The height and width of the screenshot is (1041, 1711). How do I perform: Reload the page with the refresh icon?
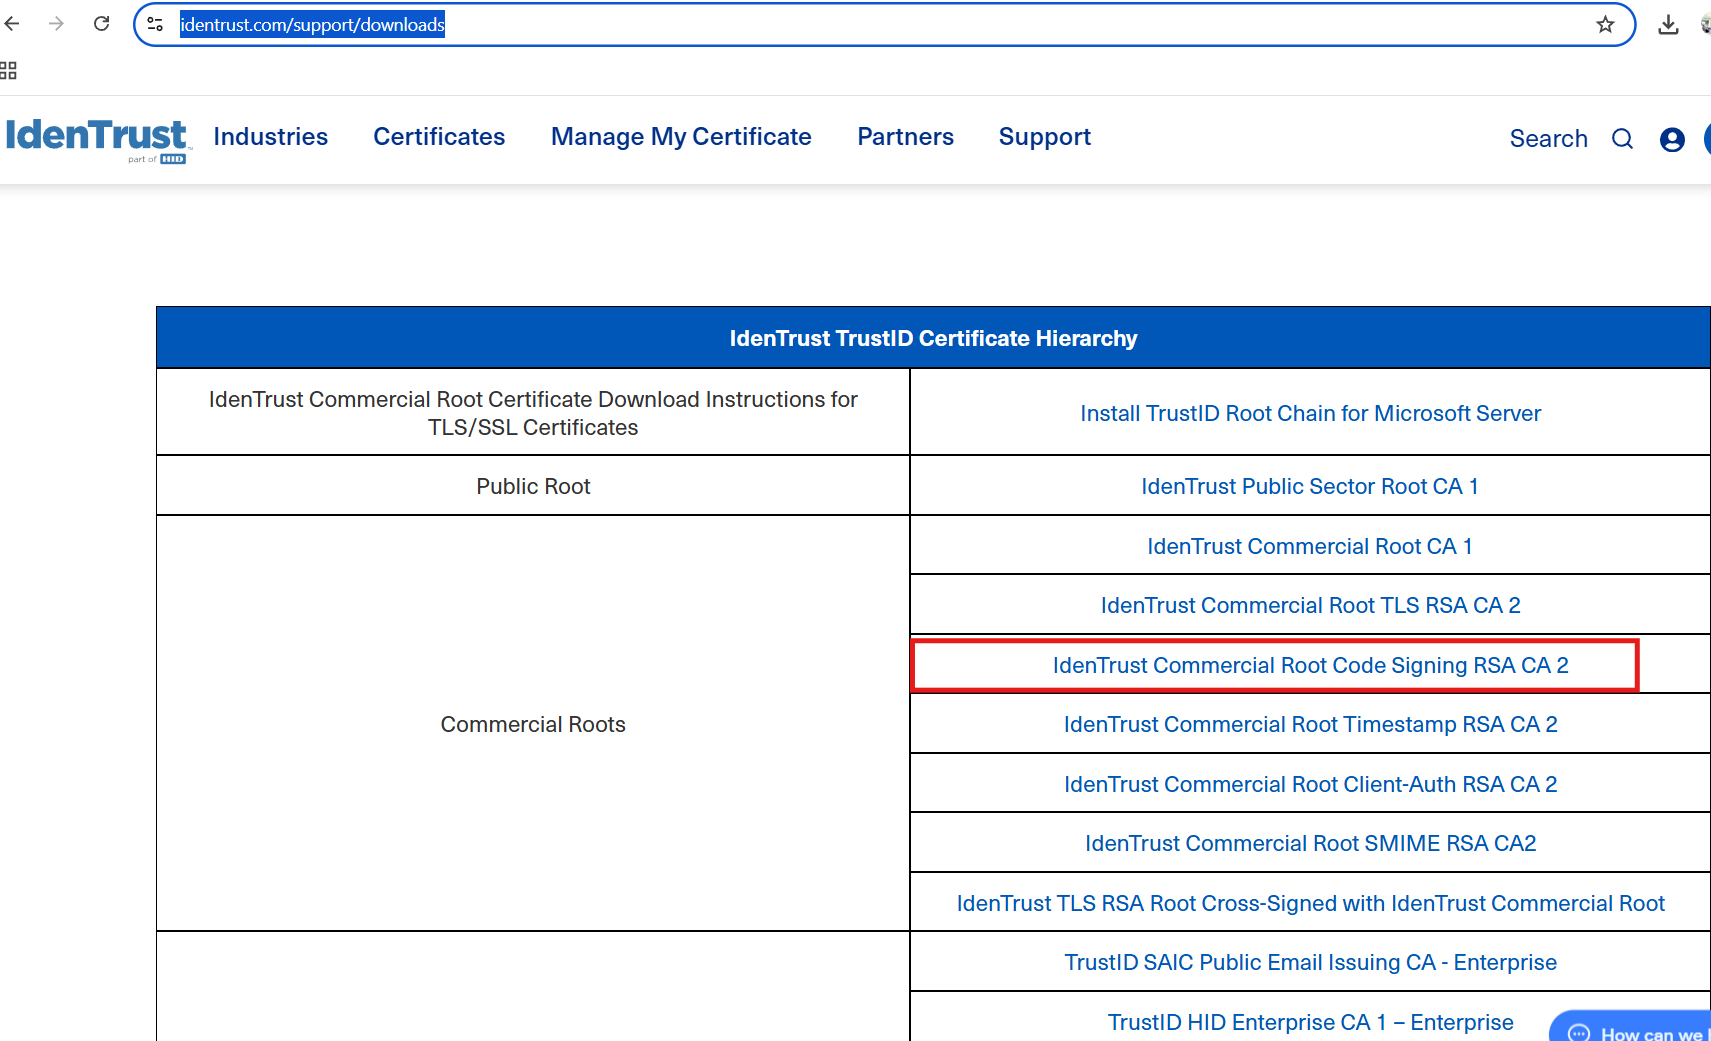tap(101, 24)
